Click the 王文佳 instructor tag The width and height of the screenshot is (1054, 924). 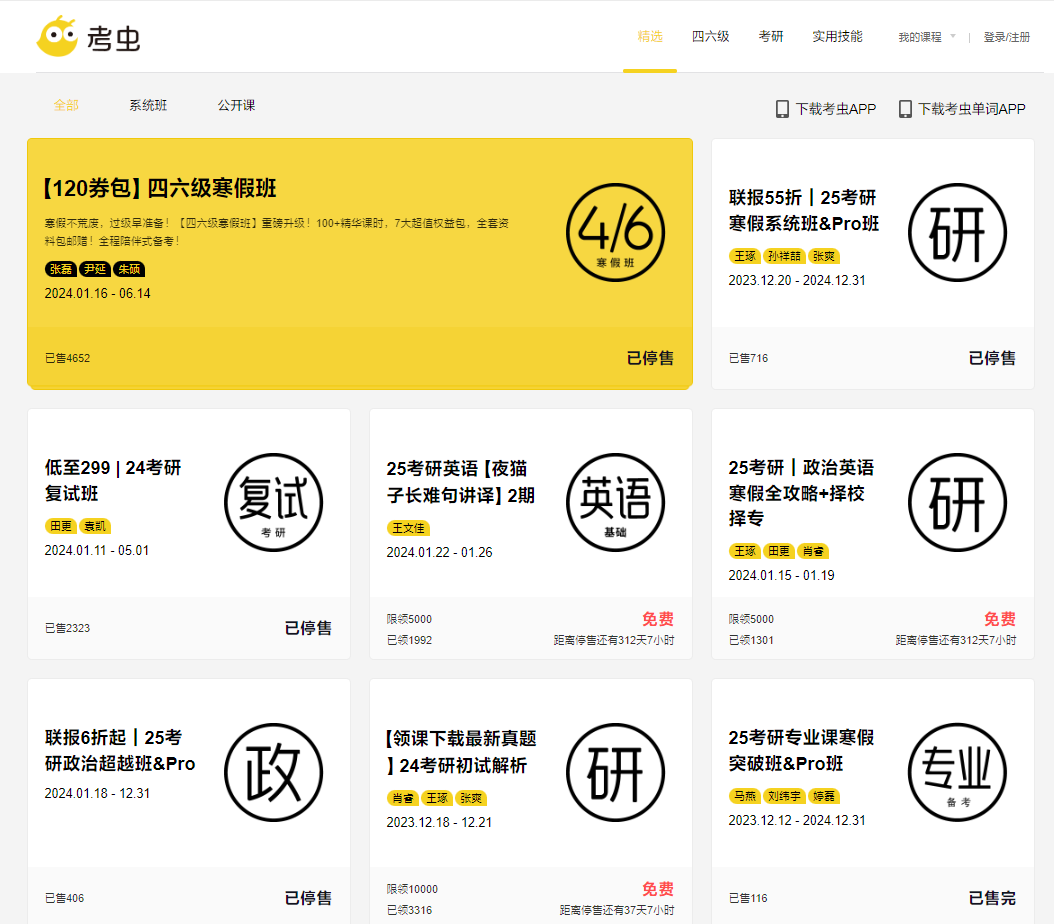point(408,527)
